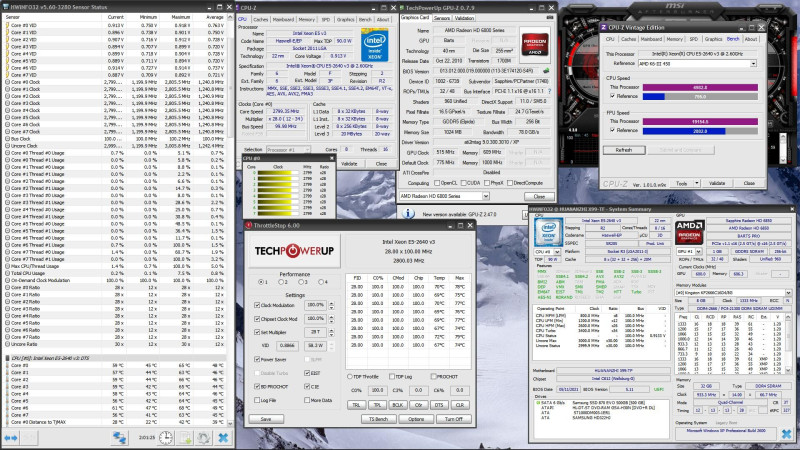The width and height of the screenshot is (800, 450).
Task: Click the BIOS save chip icon in GPU-Z
Action: click(x=546, y=71)
